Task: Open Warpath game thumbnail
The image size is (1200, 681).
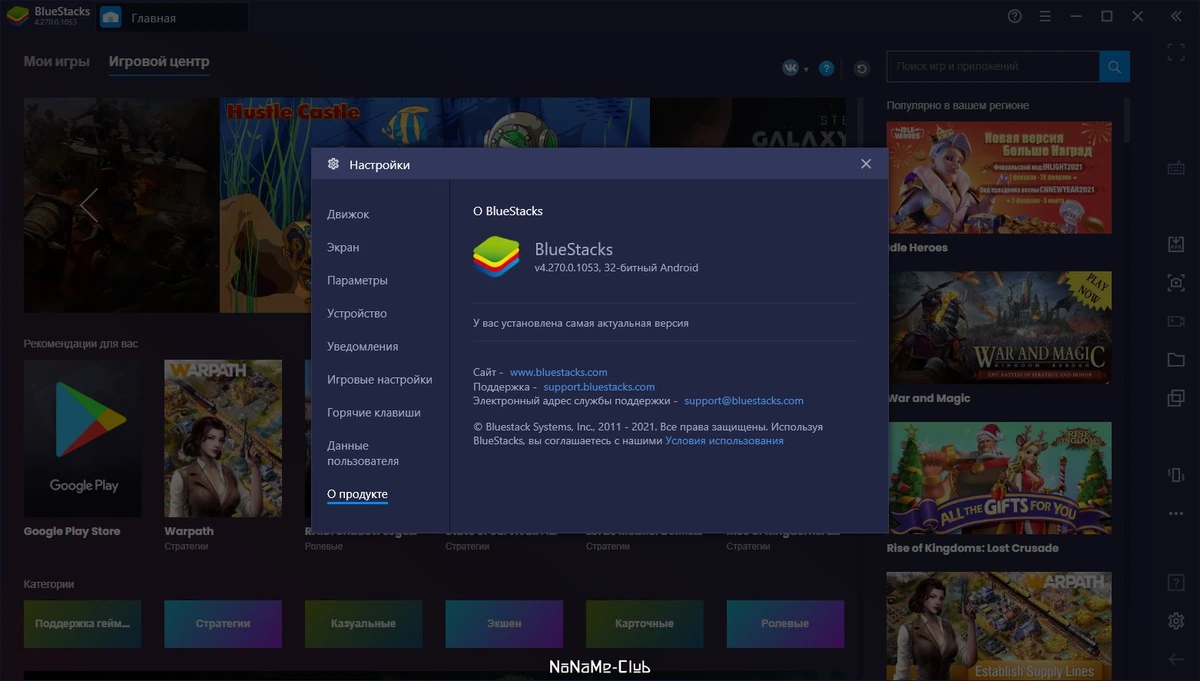Action: pos(223,439)
